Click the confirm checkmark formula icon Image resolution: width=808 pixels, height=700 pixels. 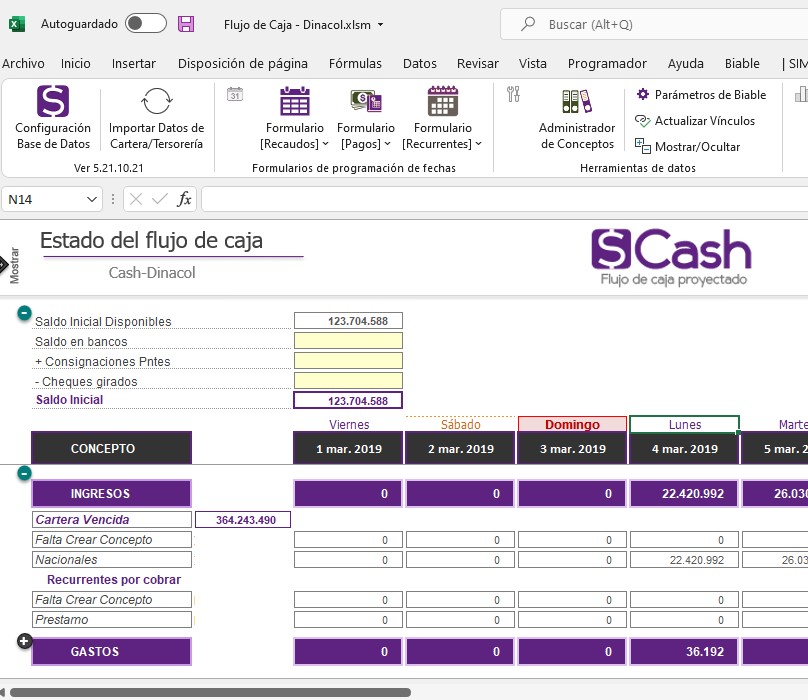160,199
